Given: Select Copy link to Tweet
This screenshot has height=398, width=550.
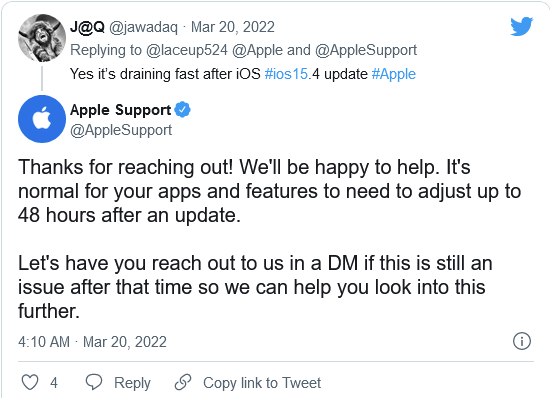Looking at the screenshot, I should (262, 383).
